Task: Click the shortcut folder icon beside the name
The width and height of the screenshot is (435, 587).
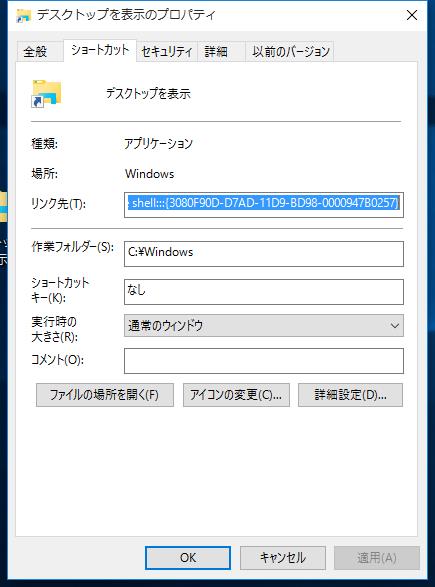Action: [46, 93]
